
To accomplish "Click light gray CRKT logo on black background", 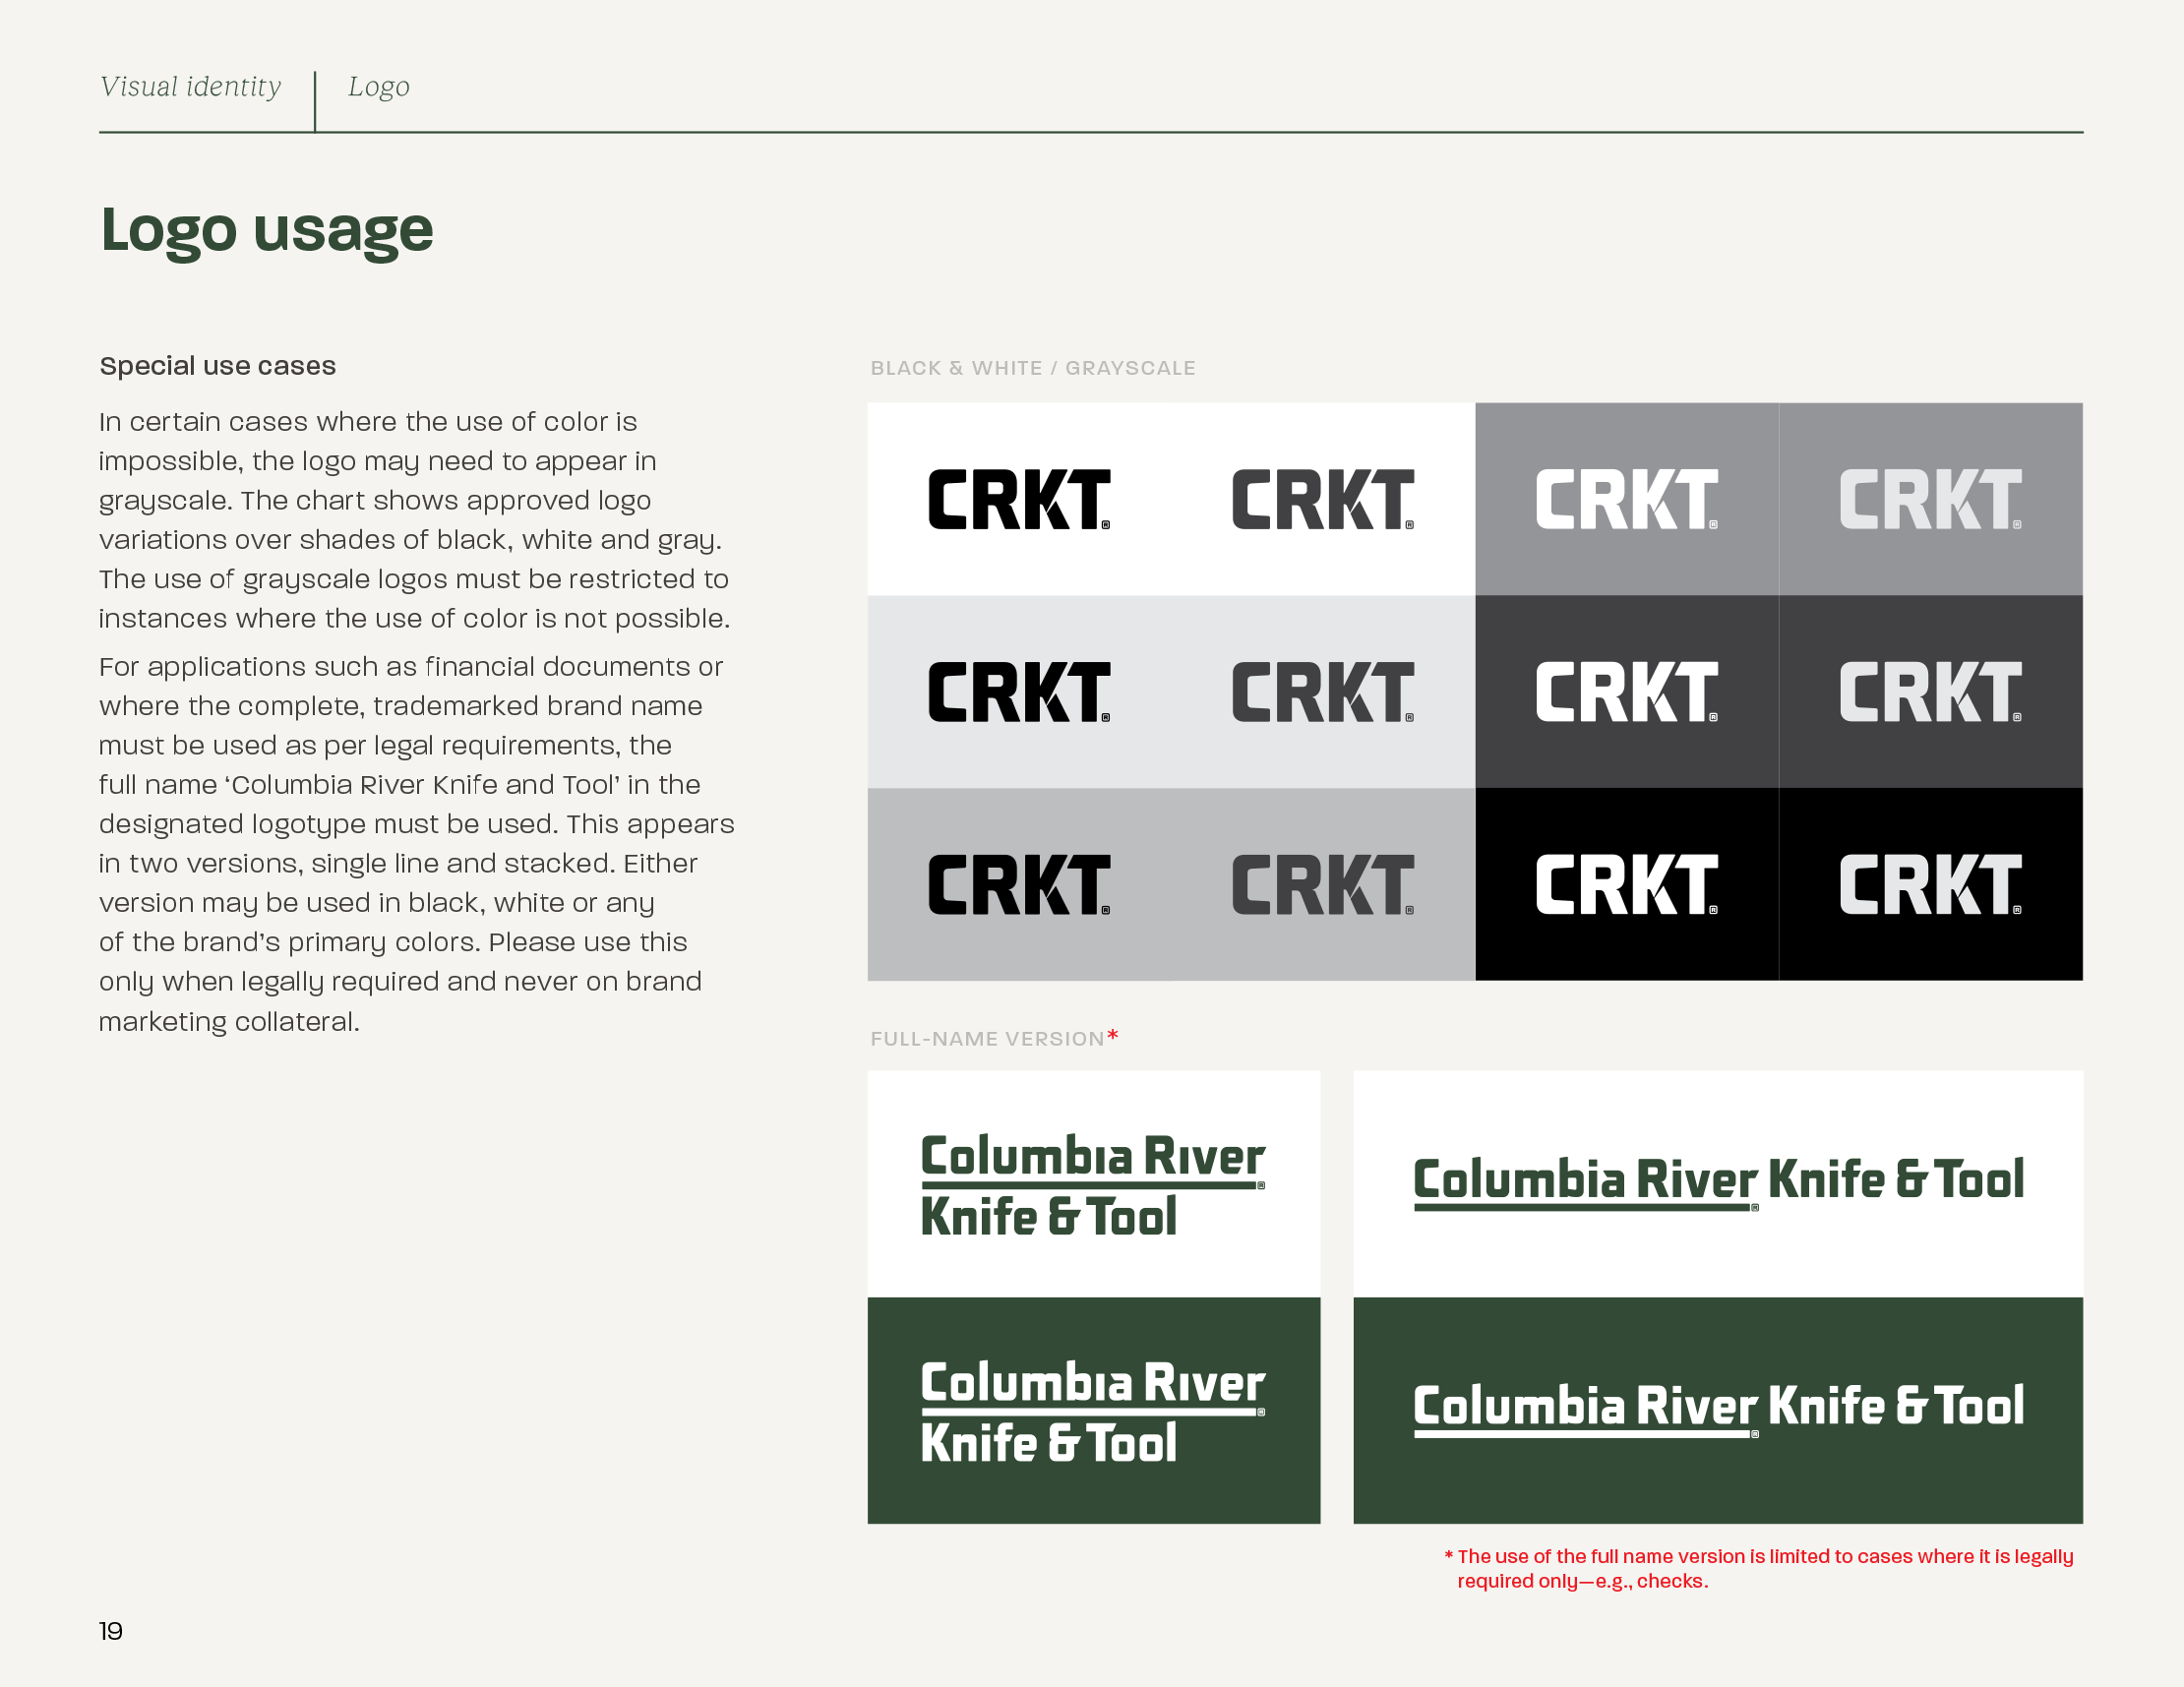I will pyautogui.click(x=1931, y=884).
